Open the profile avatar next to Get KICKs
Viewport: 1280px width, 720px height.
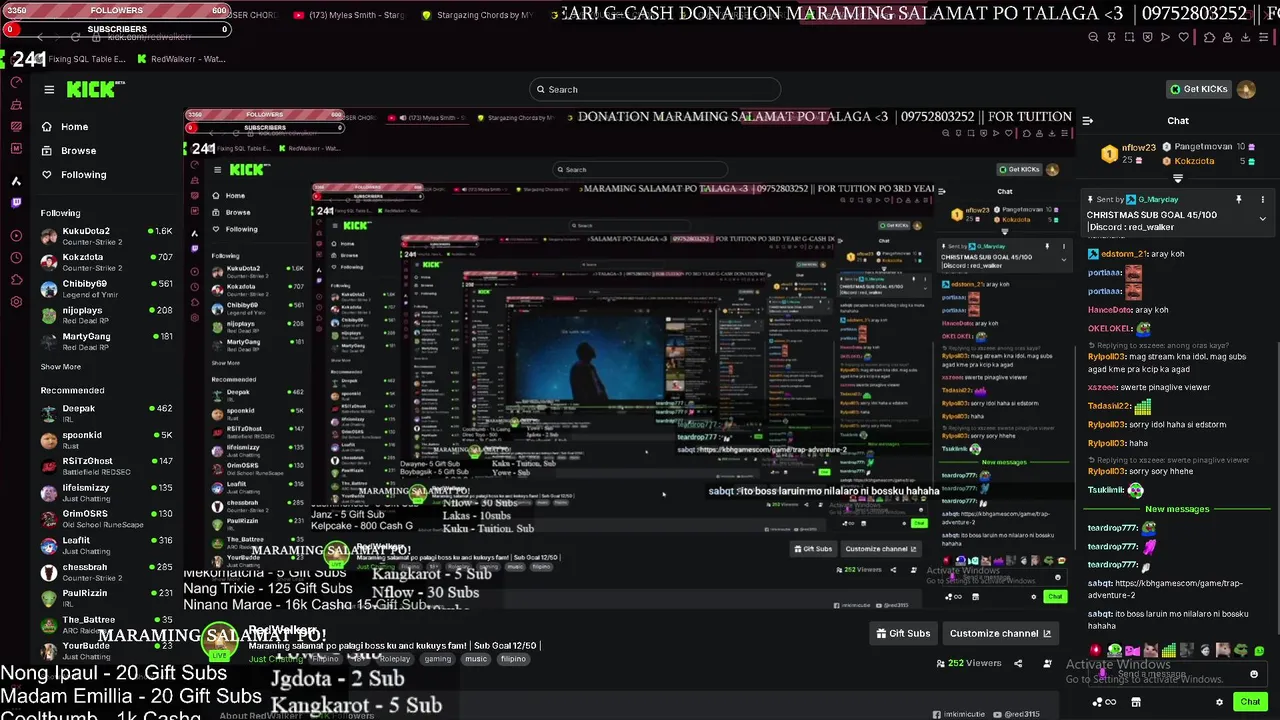[1246, 89]
